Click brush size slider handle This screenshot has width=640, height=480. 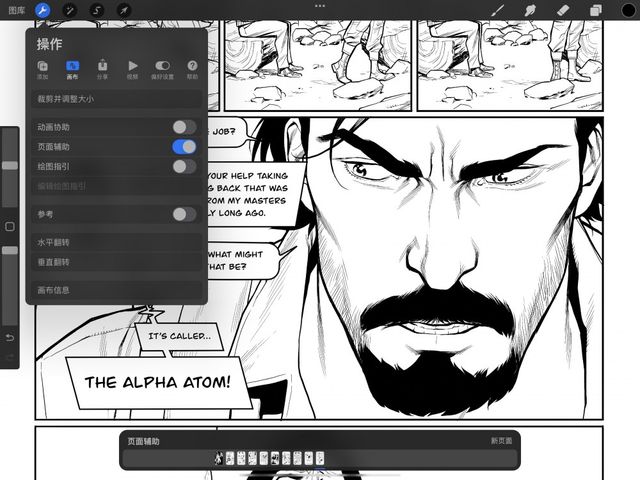(10, 165)
